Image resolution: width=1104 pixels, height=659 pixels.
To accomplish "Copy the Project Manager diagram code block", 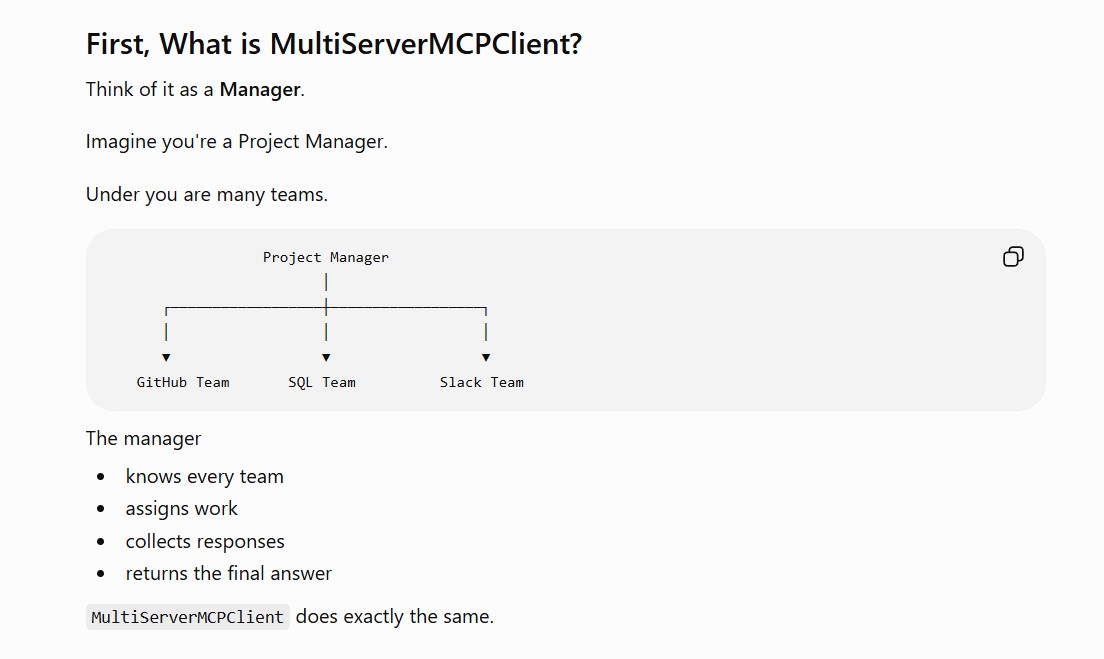I will coord(1013,256).
